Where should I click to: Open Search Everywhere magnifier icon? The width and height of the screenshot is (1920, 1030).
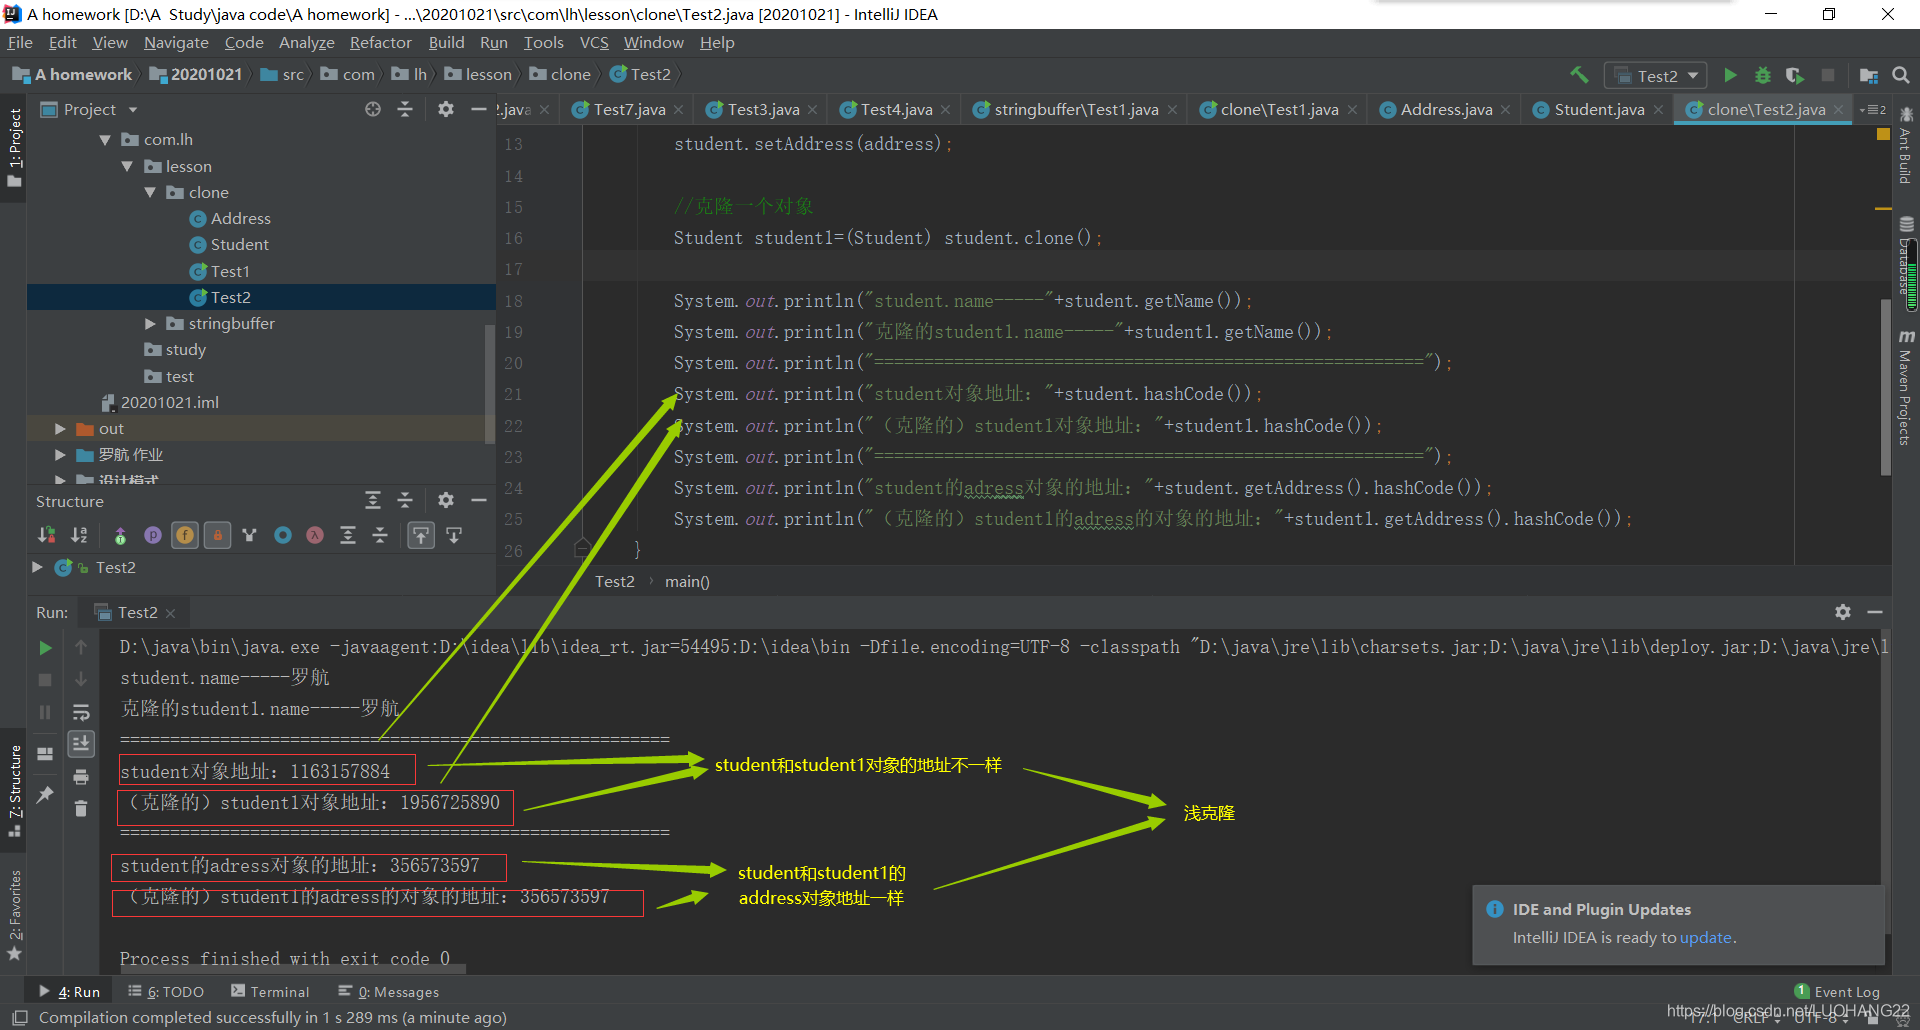(1901, 75)
